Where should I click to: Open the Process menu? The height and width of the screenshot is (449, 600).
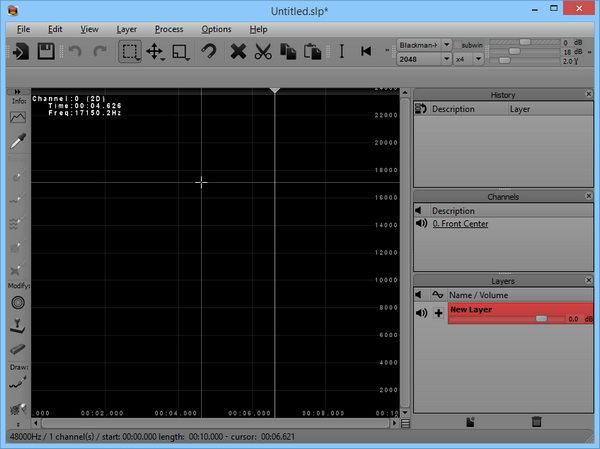pos(167,29)
